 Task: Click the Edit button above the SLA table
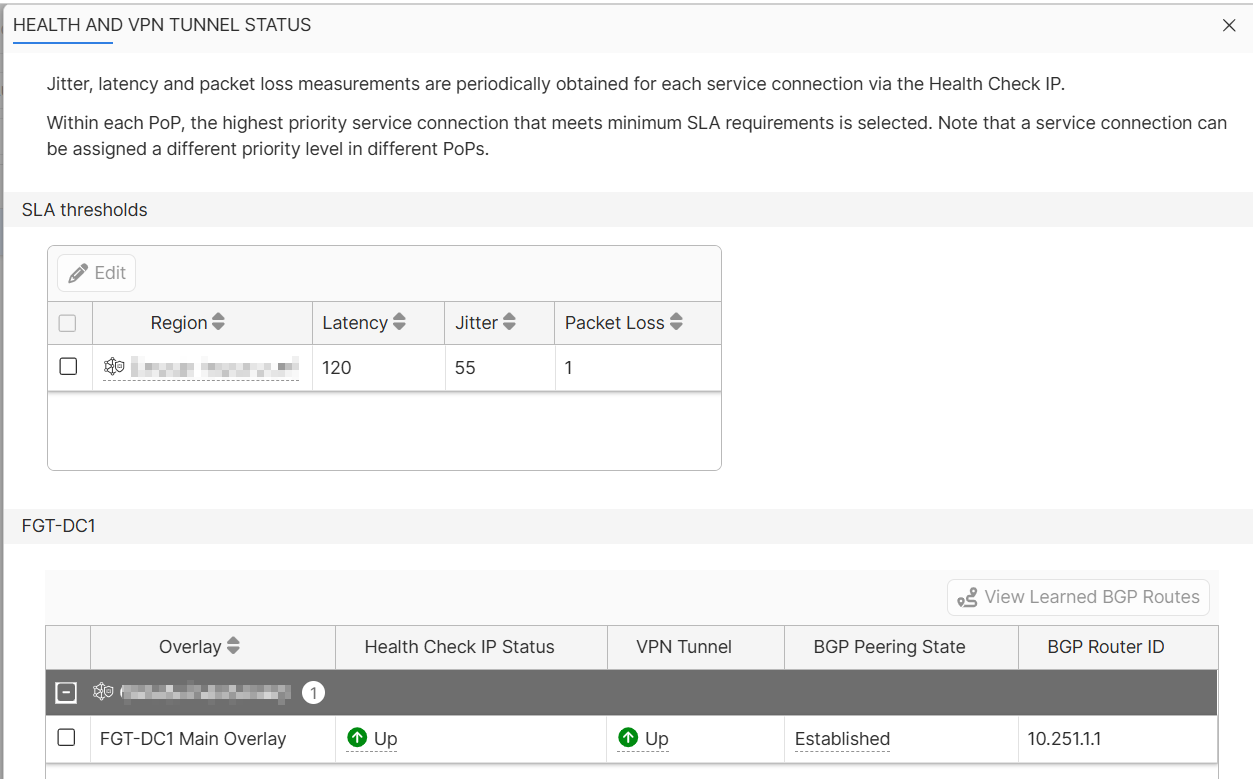95,272
